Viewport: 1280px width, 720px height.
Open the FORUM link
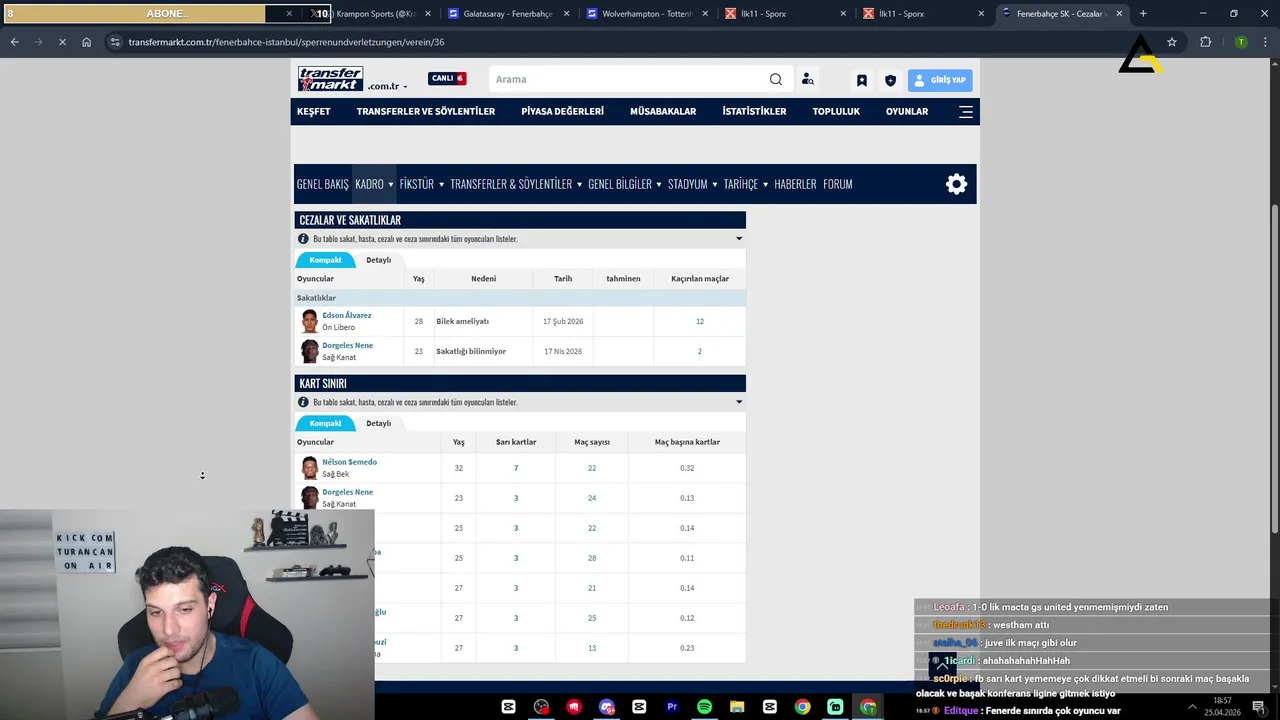pos(838,184)
